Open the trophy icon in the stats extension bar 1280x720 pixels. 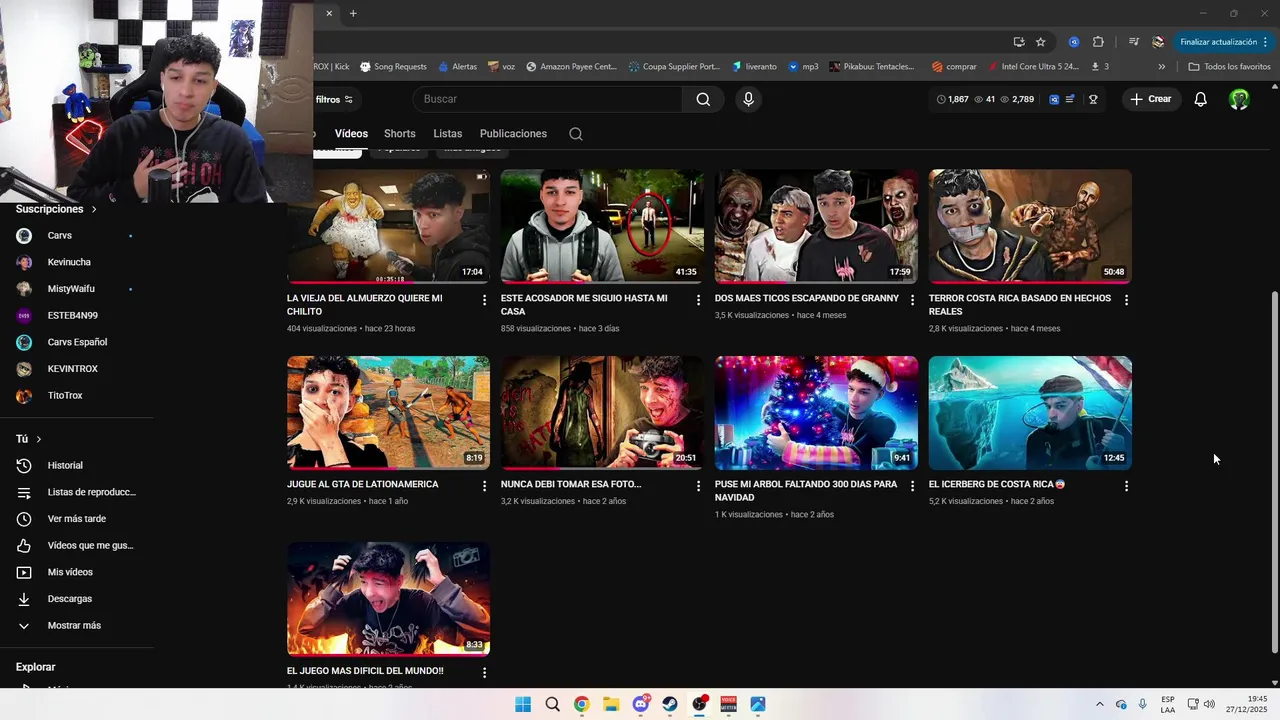(x=1093, y=99)
